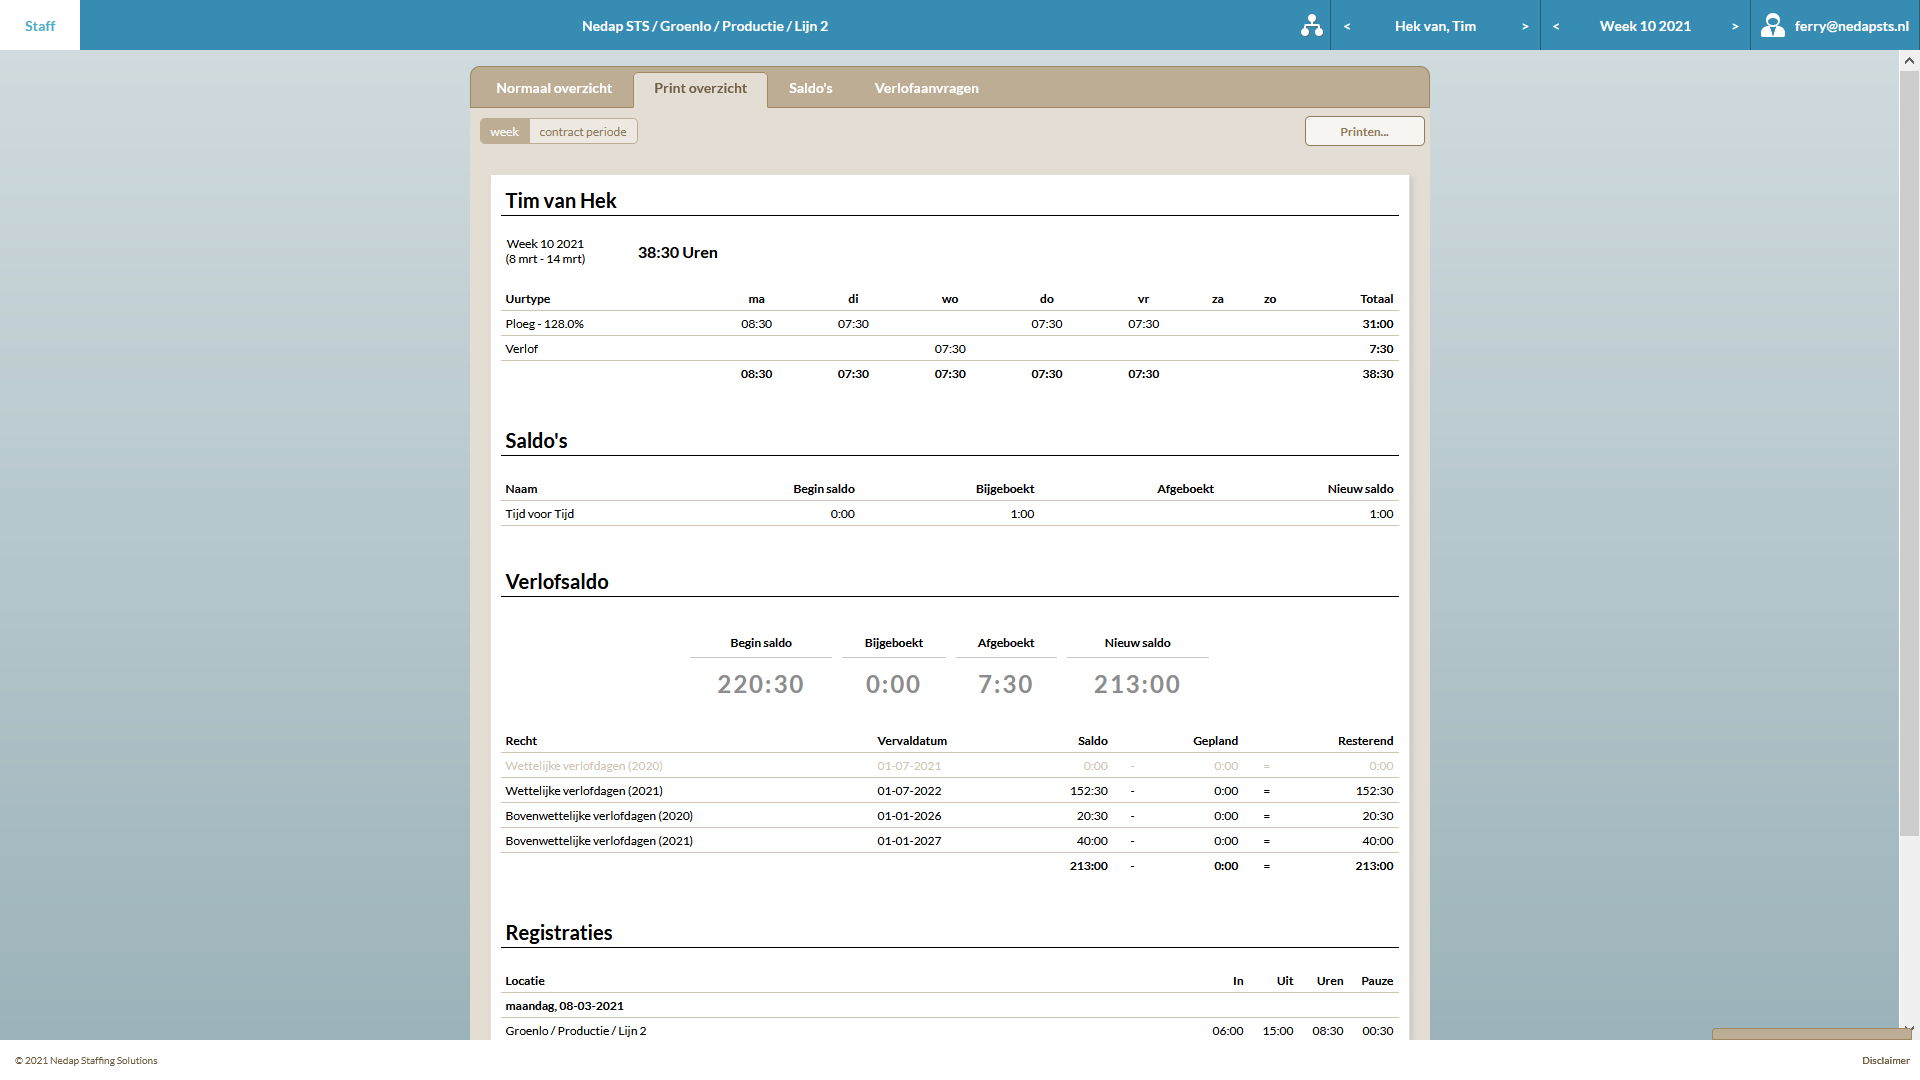Open the 'Disclaimer' link
The height and width of the screenshot is (1080, 1920).
click(1882, 1061)
